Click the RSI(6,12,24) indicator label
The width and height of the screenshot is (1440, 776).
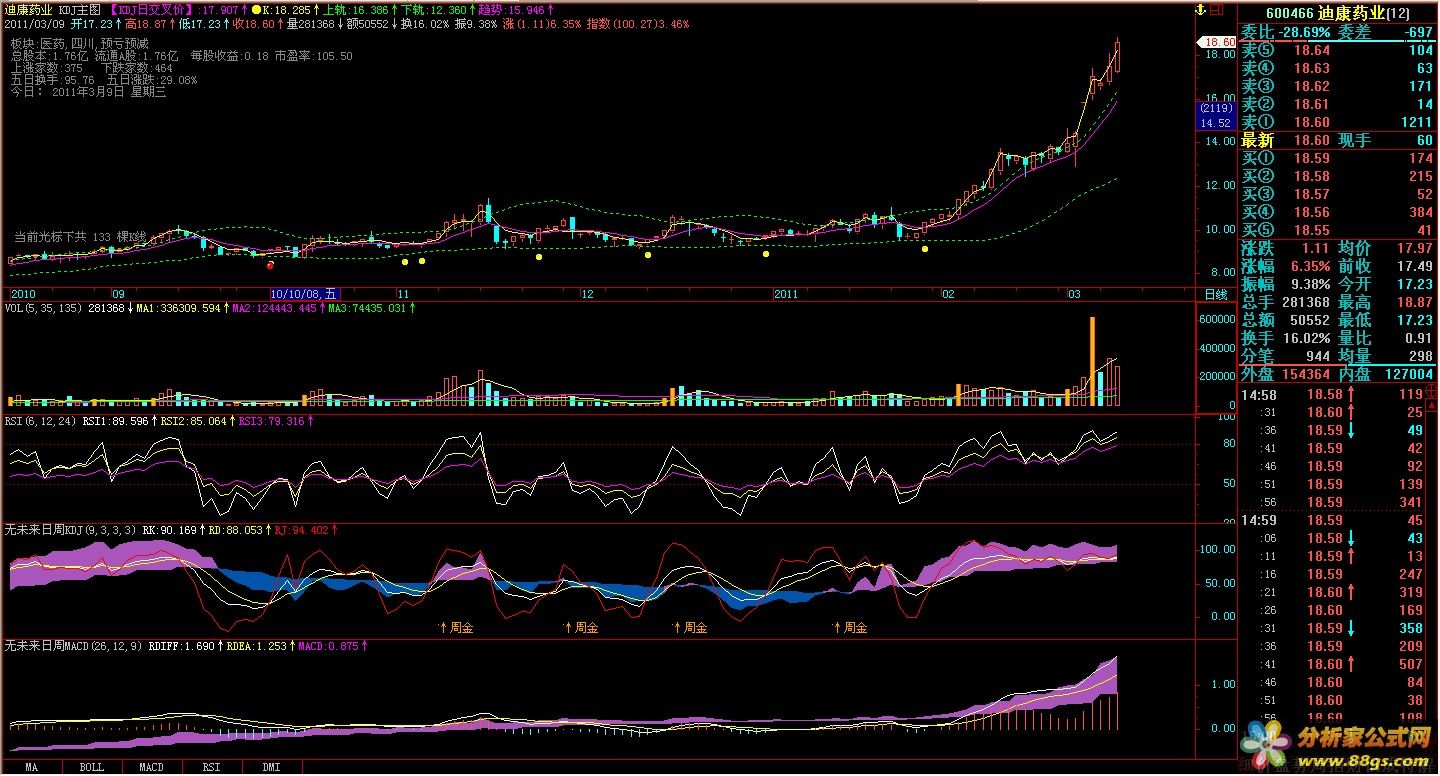[x=41, y=421]
